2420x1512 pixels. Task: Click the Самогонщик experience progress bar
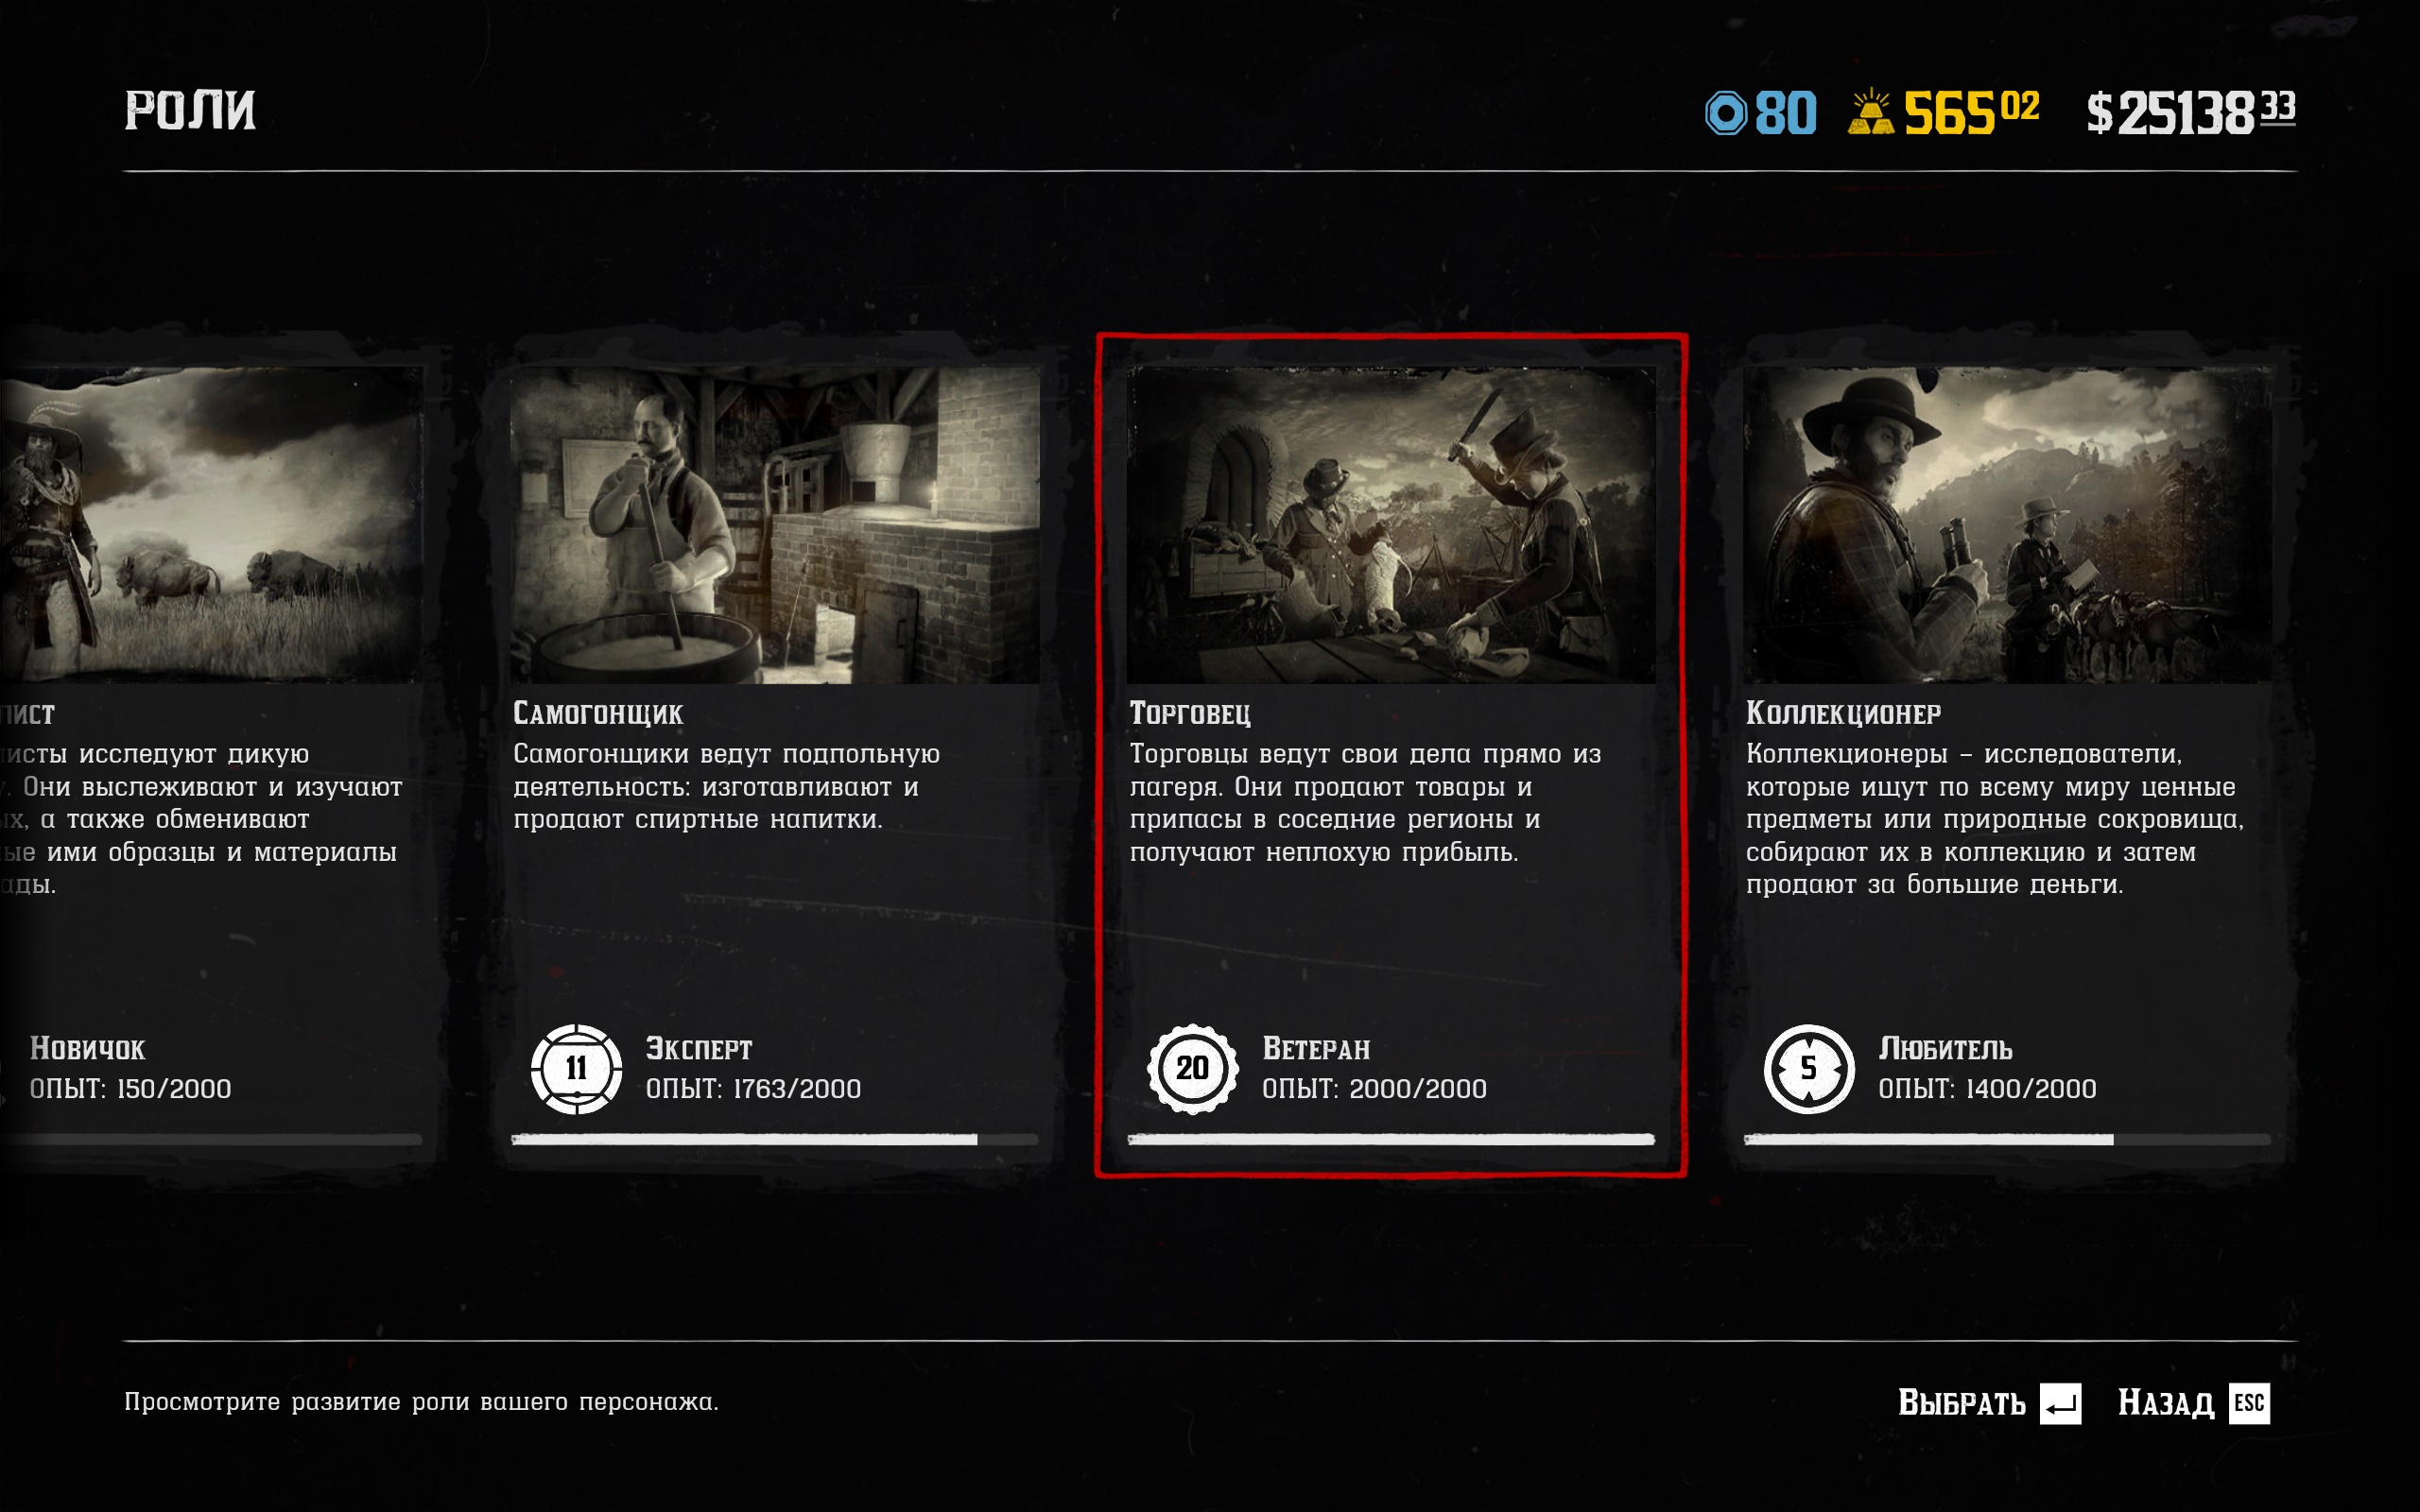(774, 1139)
